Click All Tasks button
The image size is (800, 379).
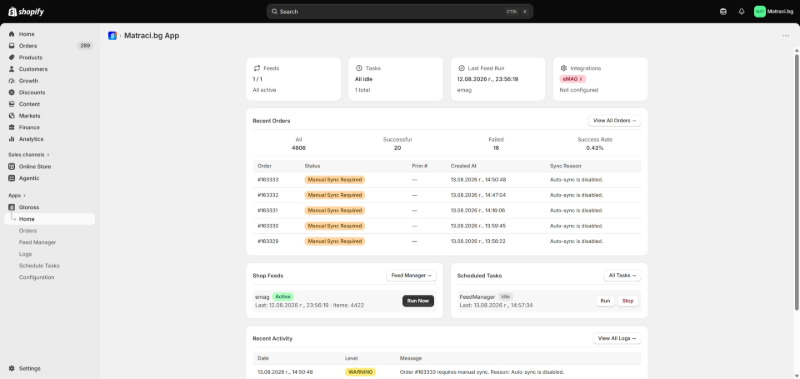click(622, 275)
